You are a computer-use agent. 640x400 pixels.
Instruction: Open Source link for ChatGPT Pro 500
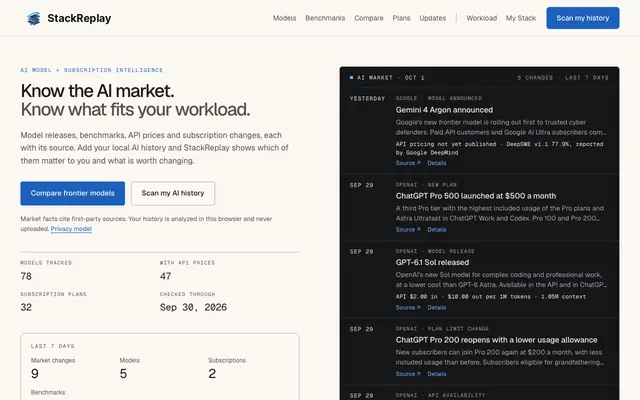click(x=407, y=229)
